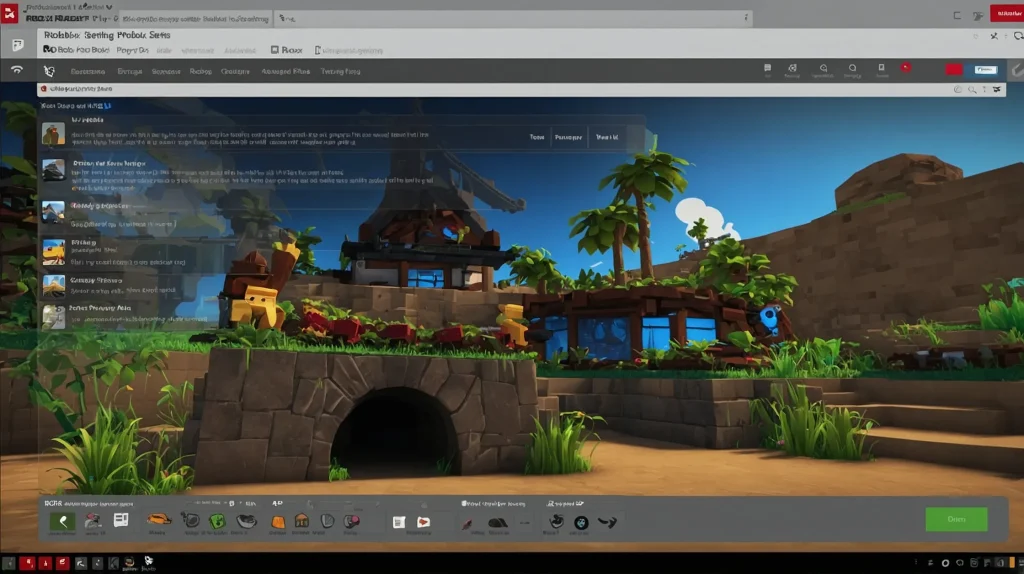This screenshot has width=1024, height=574.
Task: Click the round grey-and-pink icon in the bottom toolbar
Action: (351, 520)
